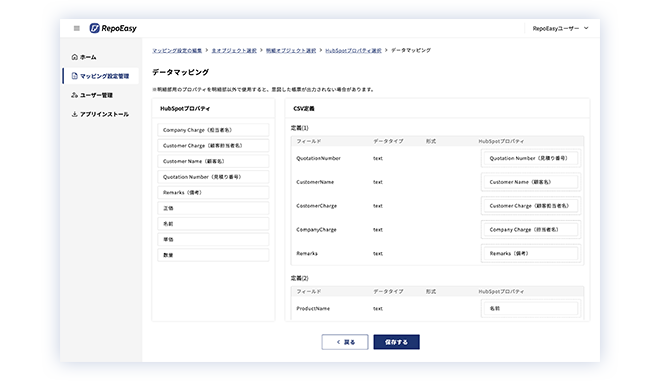The height and width of the screenshot is (381, 660).
Task: Click the CustomerCharge field name text
Action: pos(317,206)
